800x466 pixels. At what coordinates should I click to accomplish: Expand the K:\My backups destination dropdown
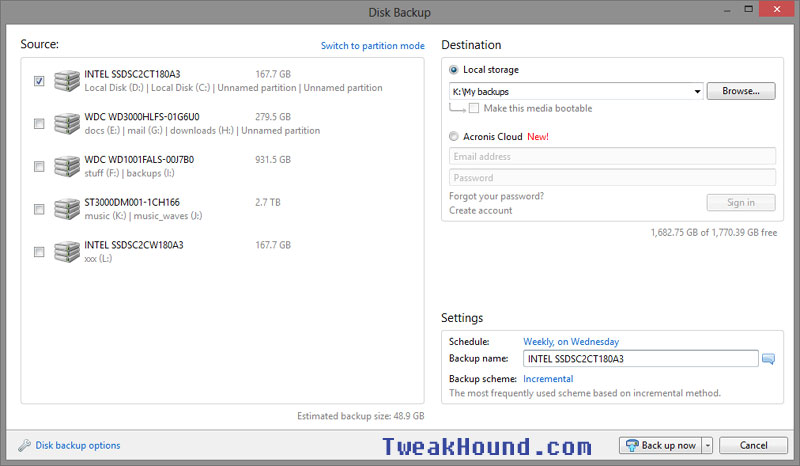click(697, 92)
